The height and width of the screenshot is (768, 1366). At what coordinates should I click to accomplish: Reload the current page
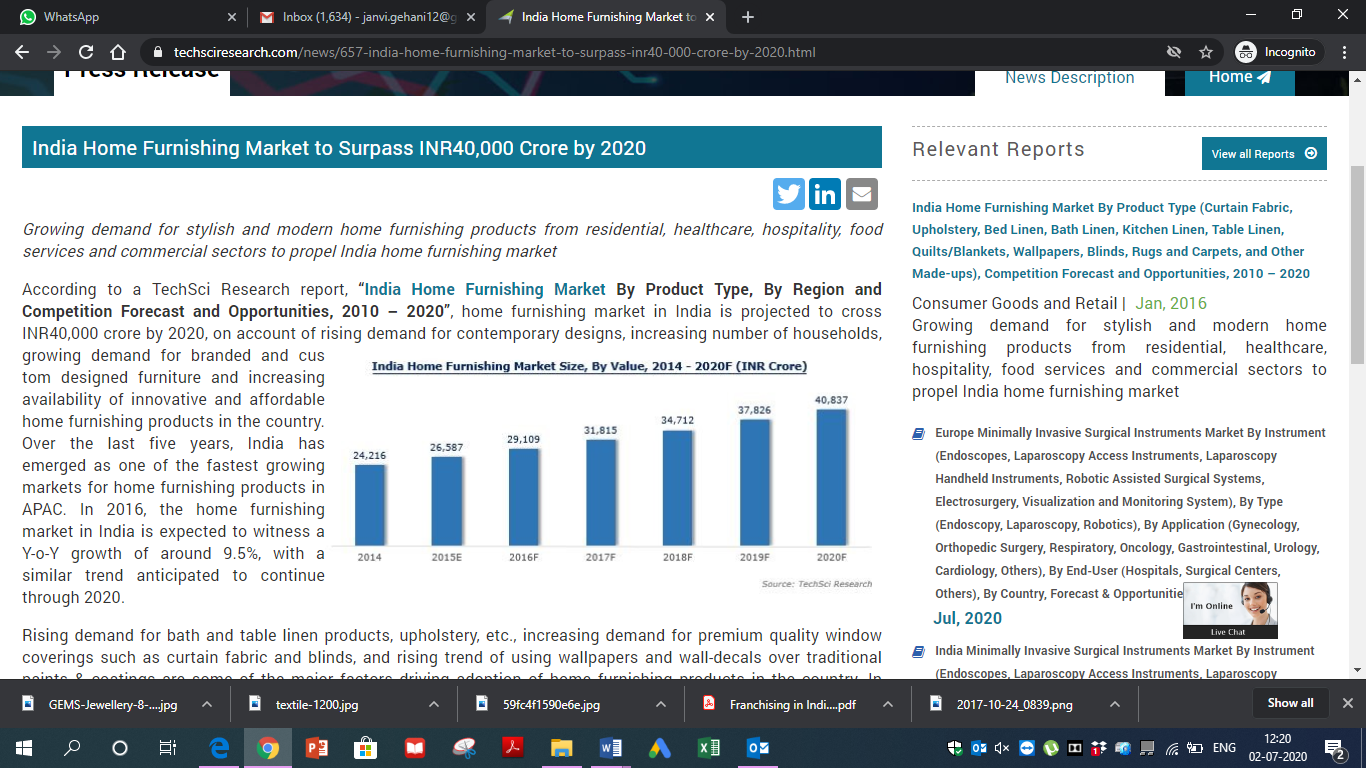point(86,52)
